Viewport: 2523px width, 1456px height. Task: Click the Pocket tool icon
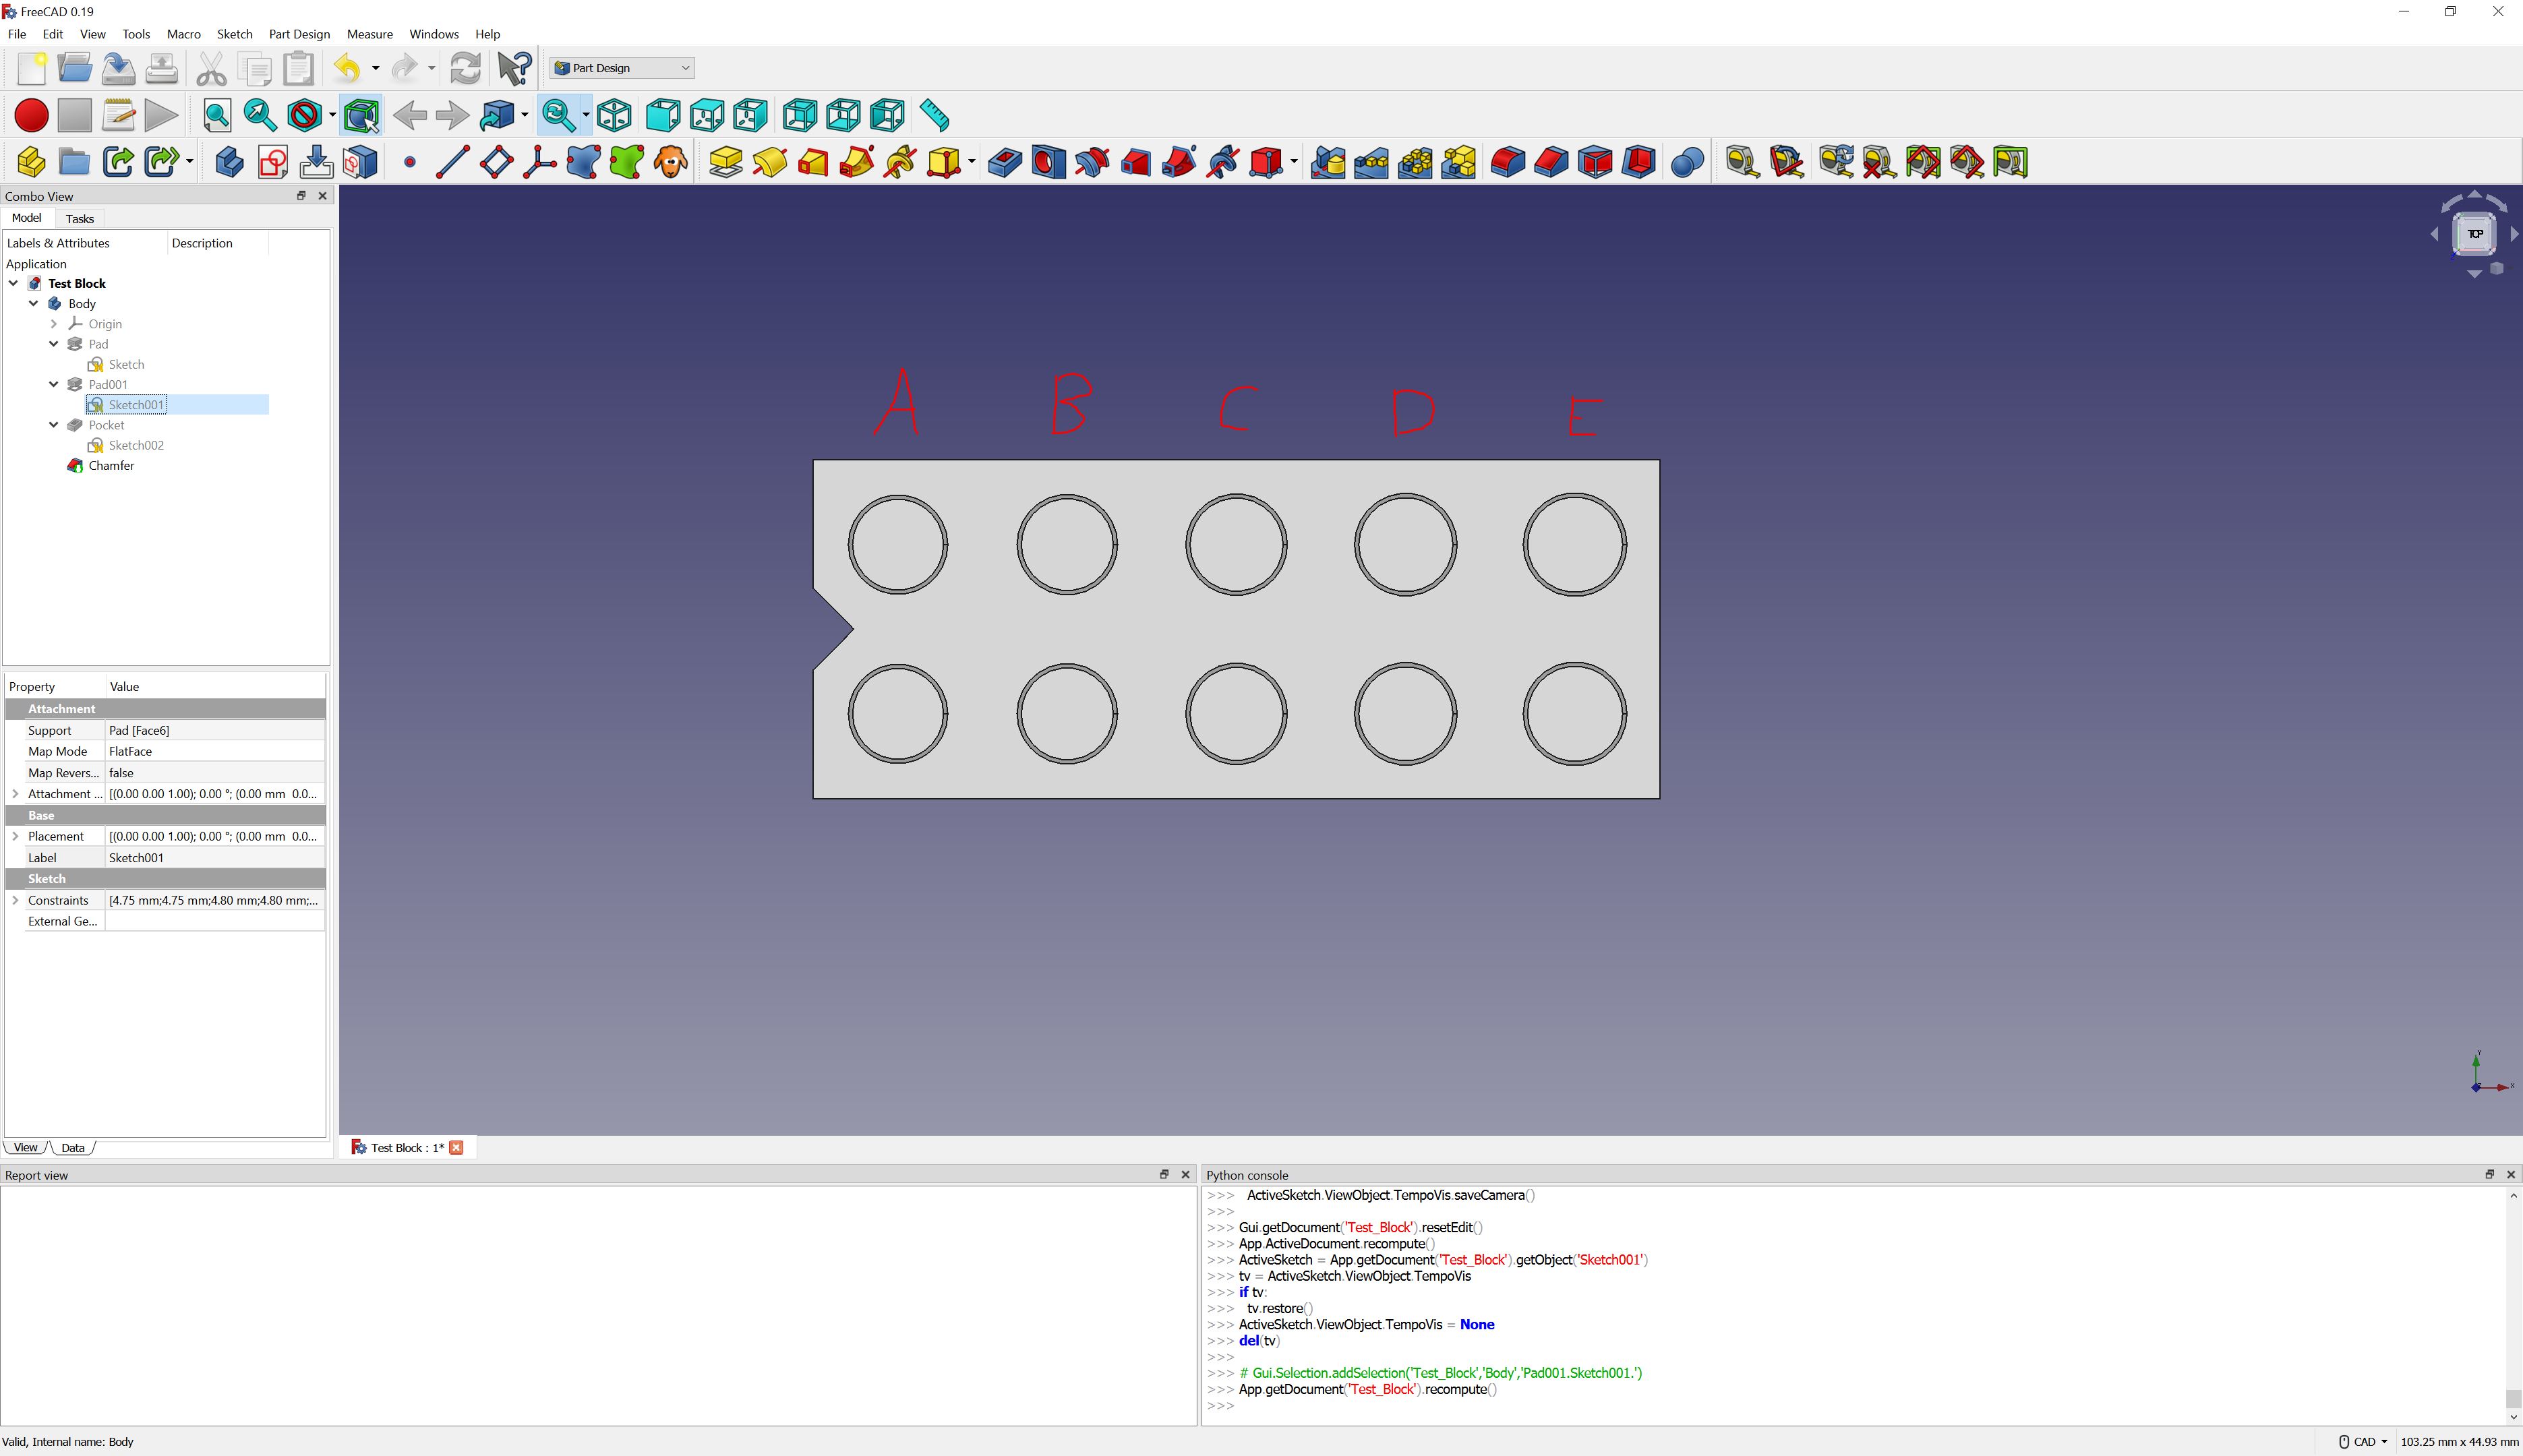pyautogui.click(x=1005, y=162)
